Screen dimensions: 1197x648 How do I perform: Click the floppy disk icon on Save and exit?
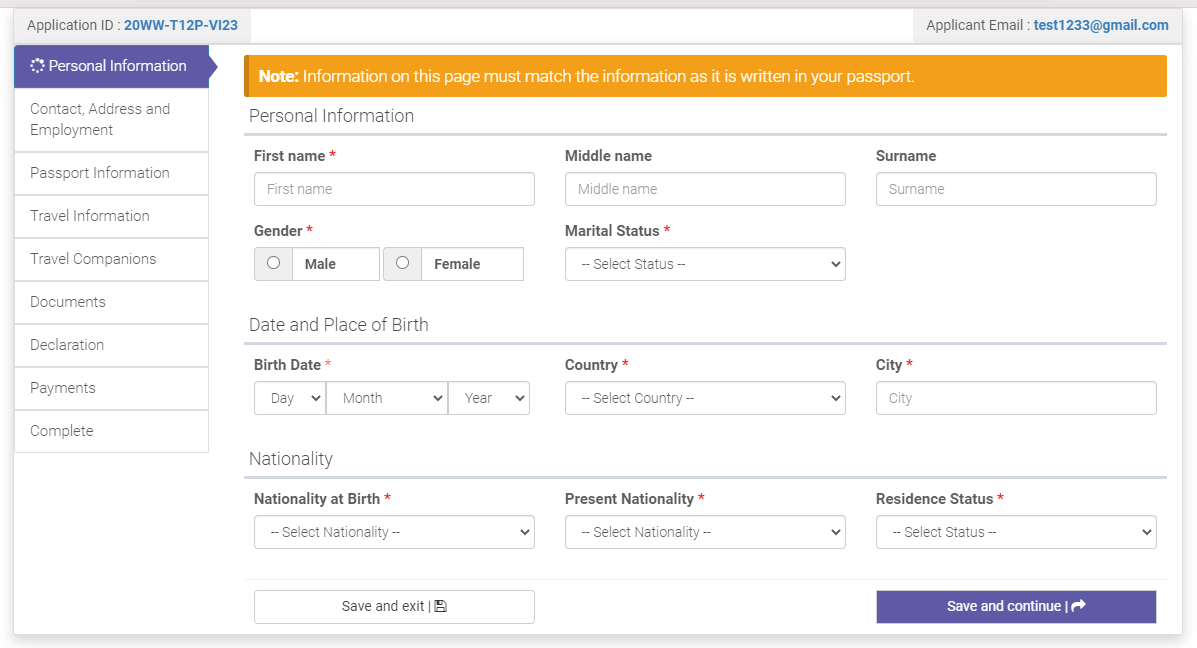440,606
